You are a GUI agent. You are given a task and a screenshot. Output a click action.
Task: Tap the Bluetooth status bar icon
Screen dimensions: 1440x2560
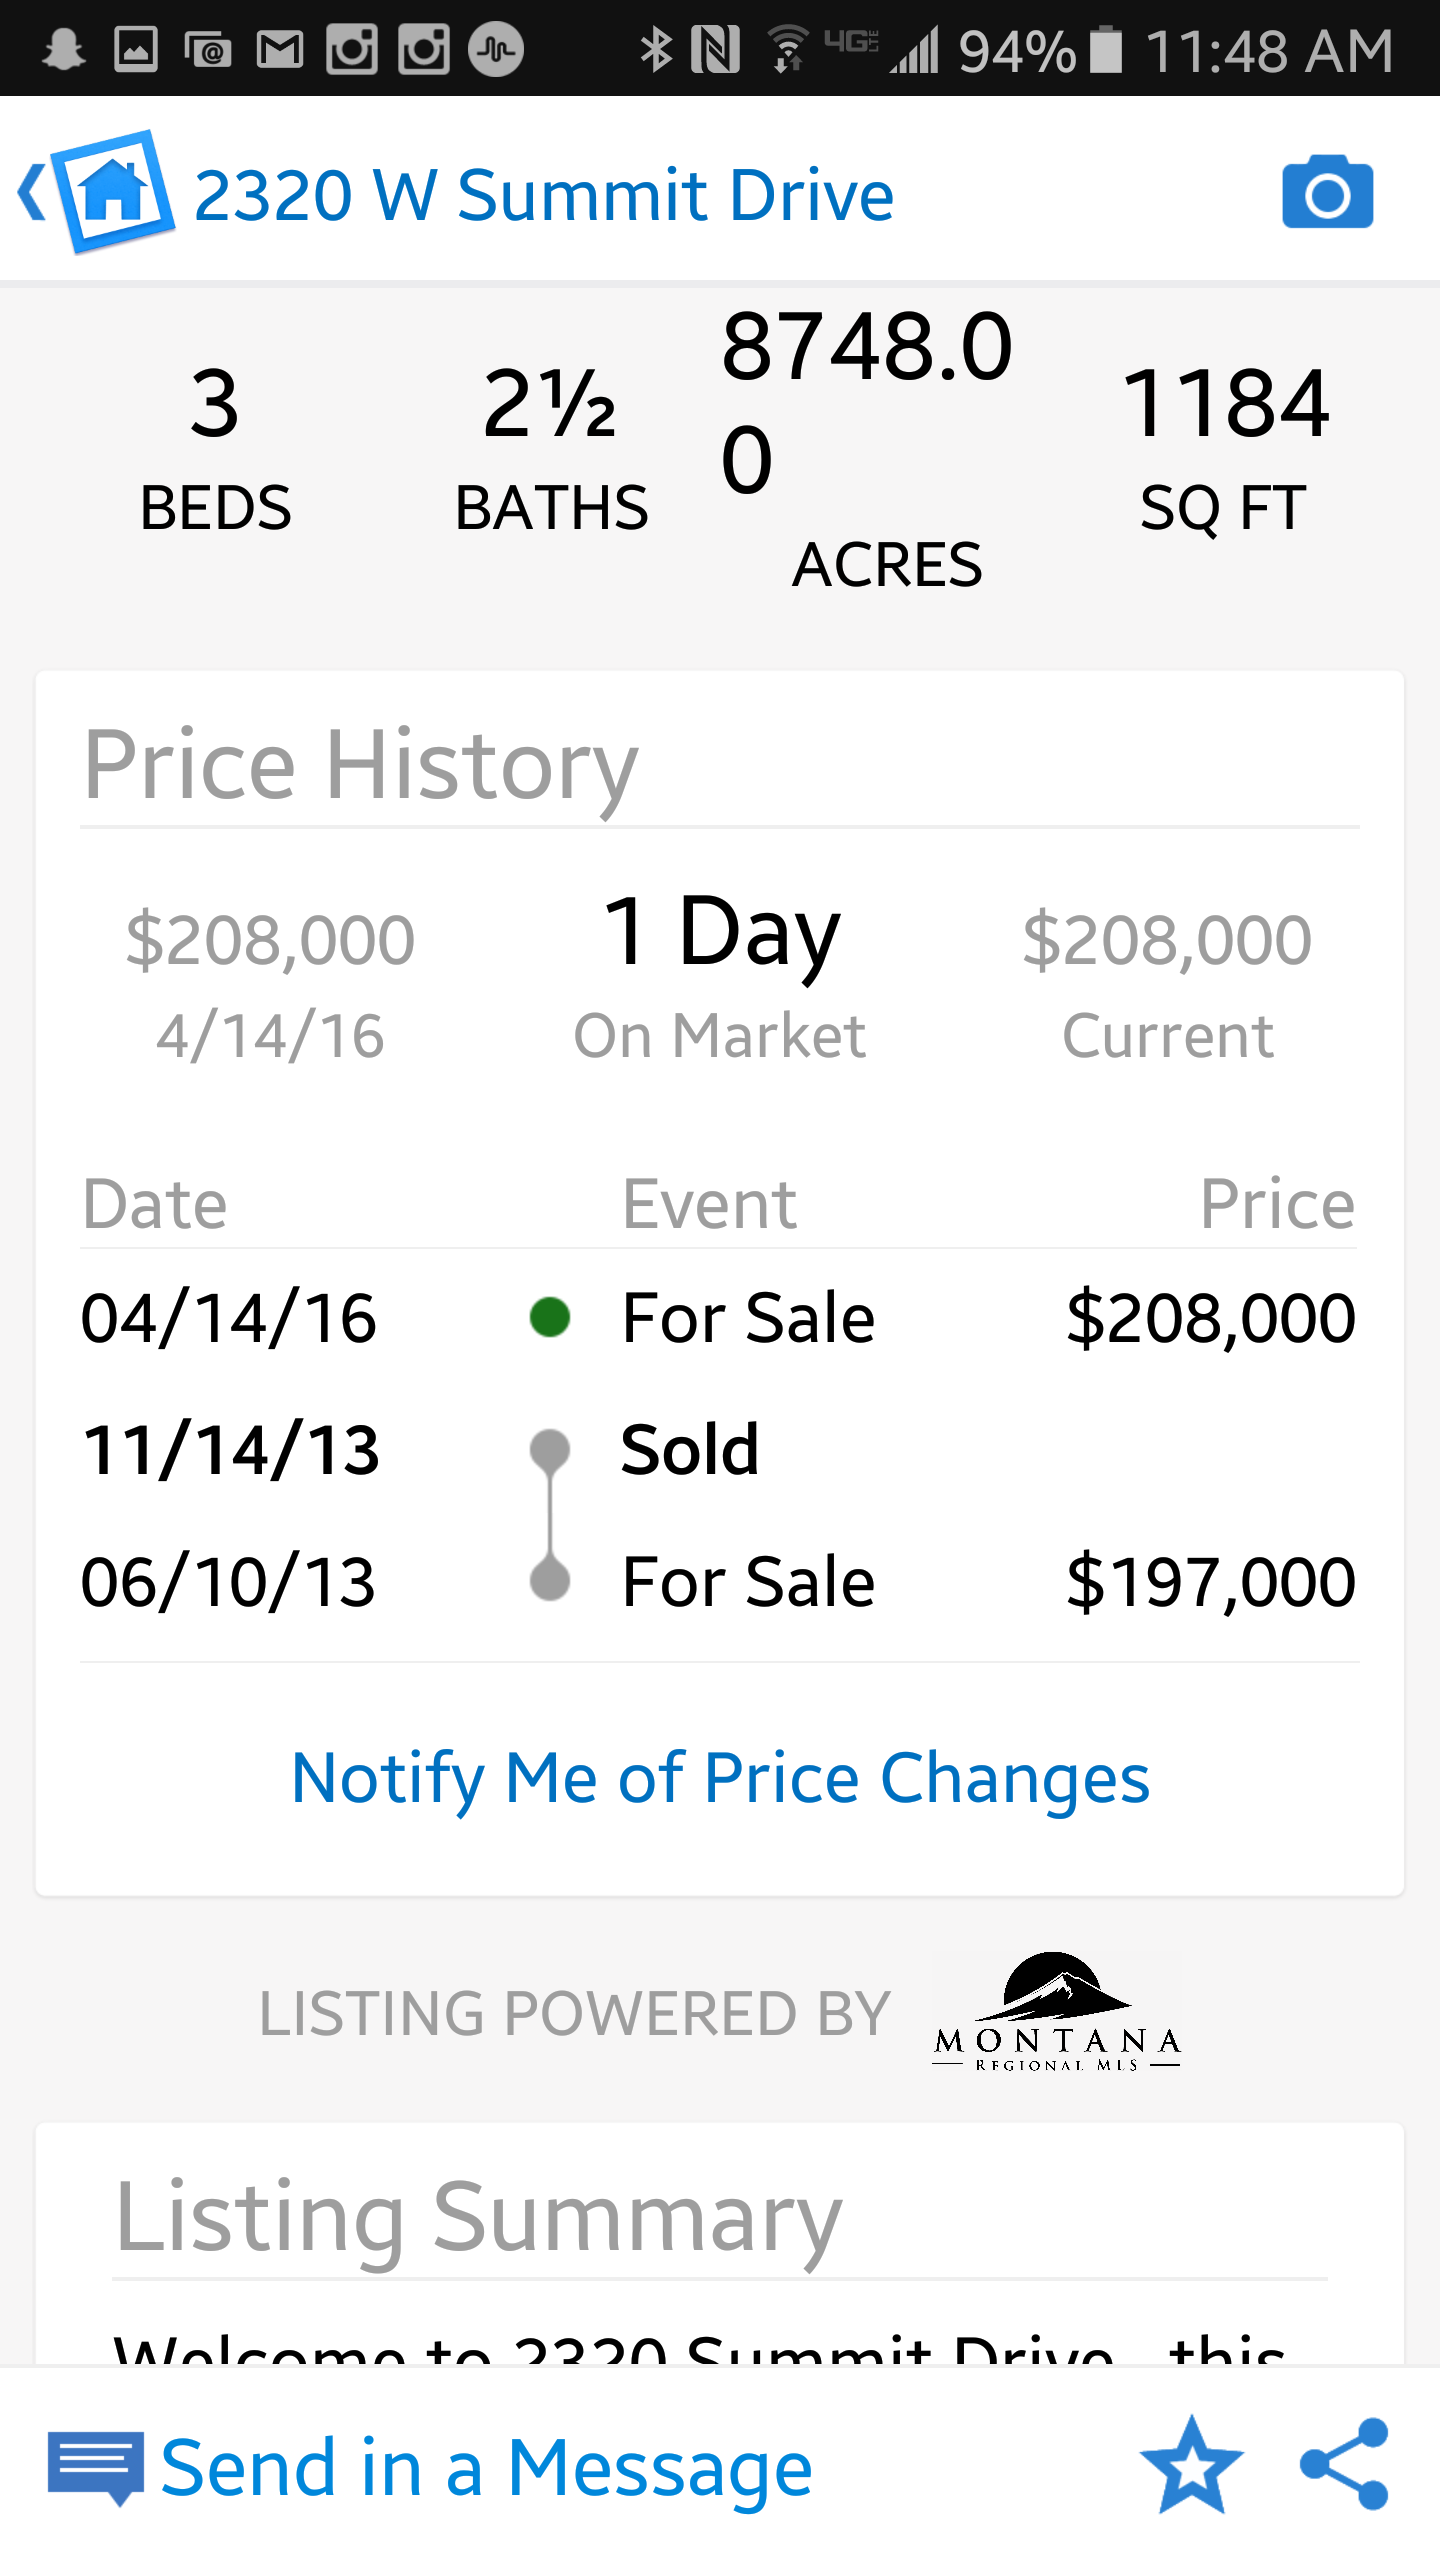(656, 50)
